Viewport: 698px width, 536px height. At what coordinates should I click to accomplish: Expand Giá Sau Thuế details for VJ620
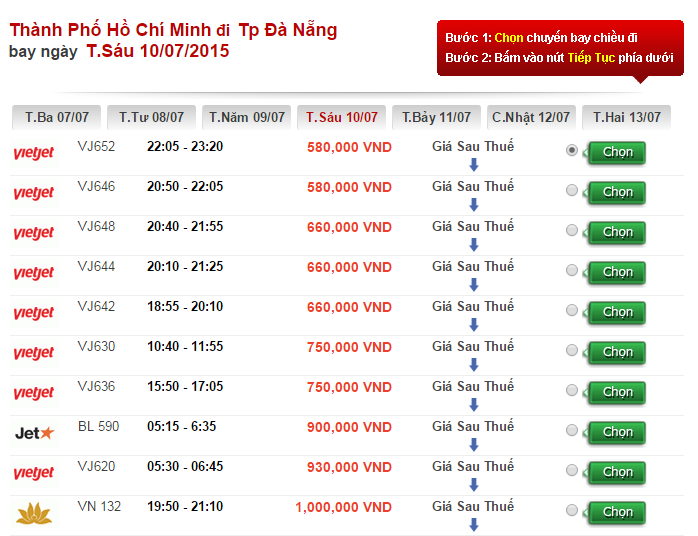(473, 467)
